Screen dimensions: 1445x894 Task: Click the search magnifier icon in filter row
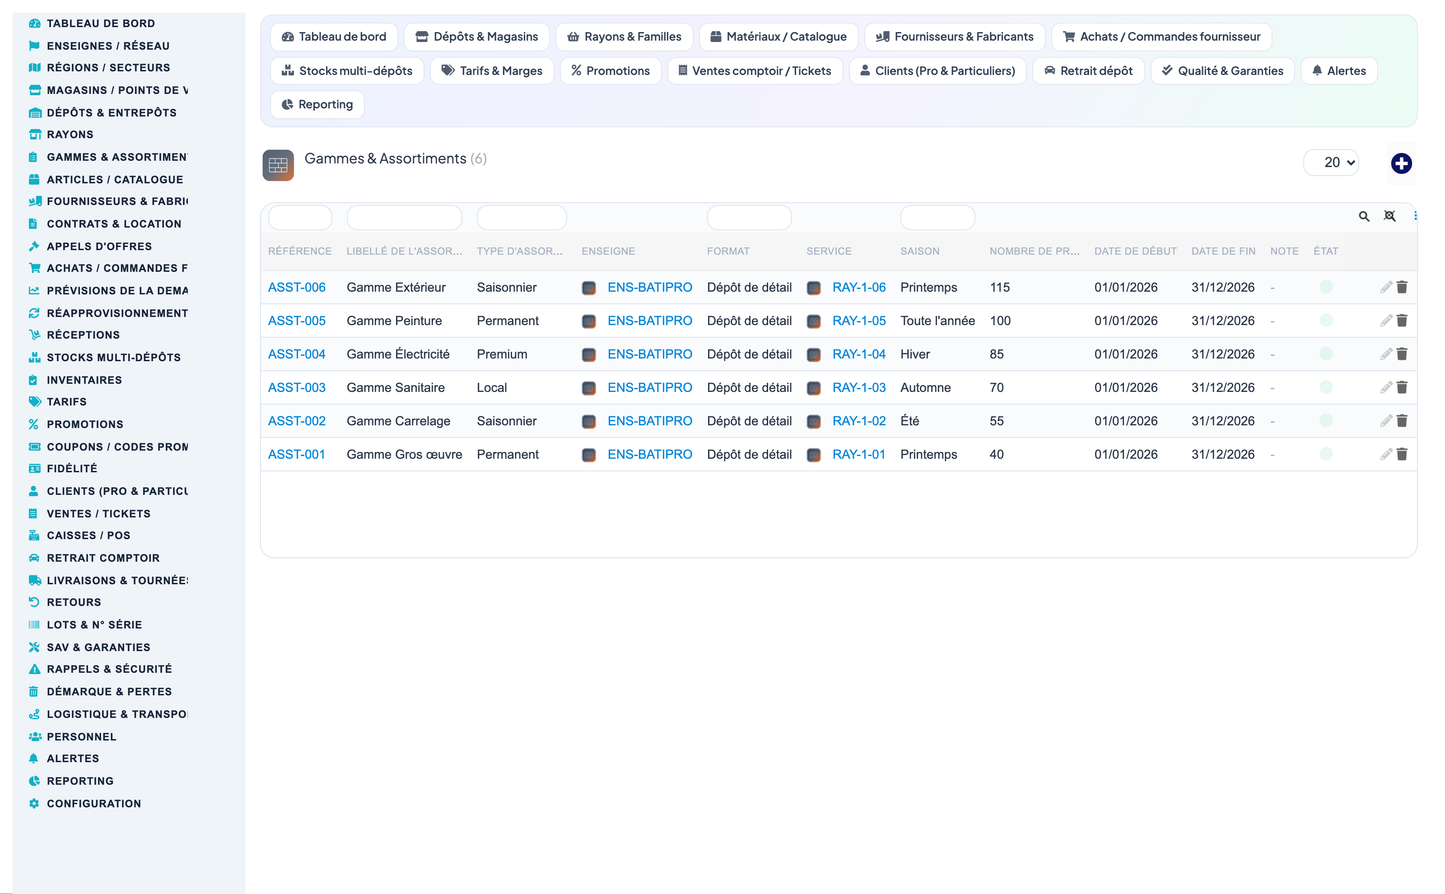click(1364, 216)
